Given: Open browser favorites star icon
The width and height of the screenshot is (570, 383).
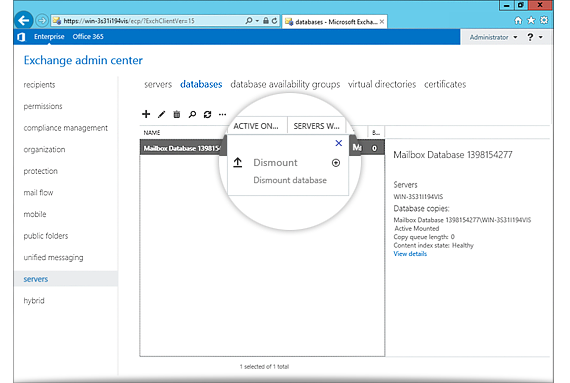Looking at the screenshot, I should coord(531,20).
